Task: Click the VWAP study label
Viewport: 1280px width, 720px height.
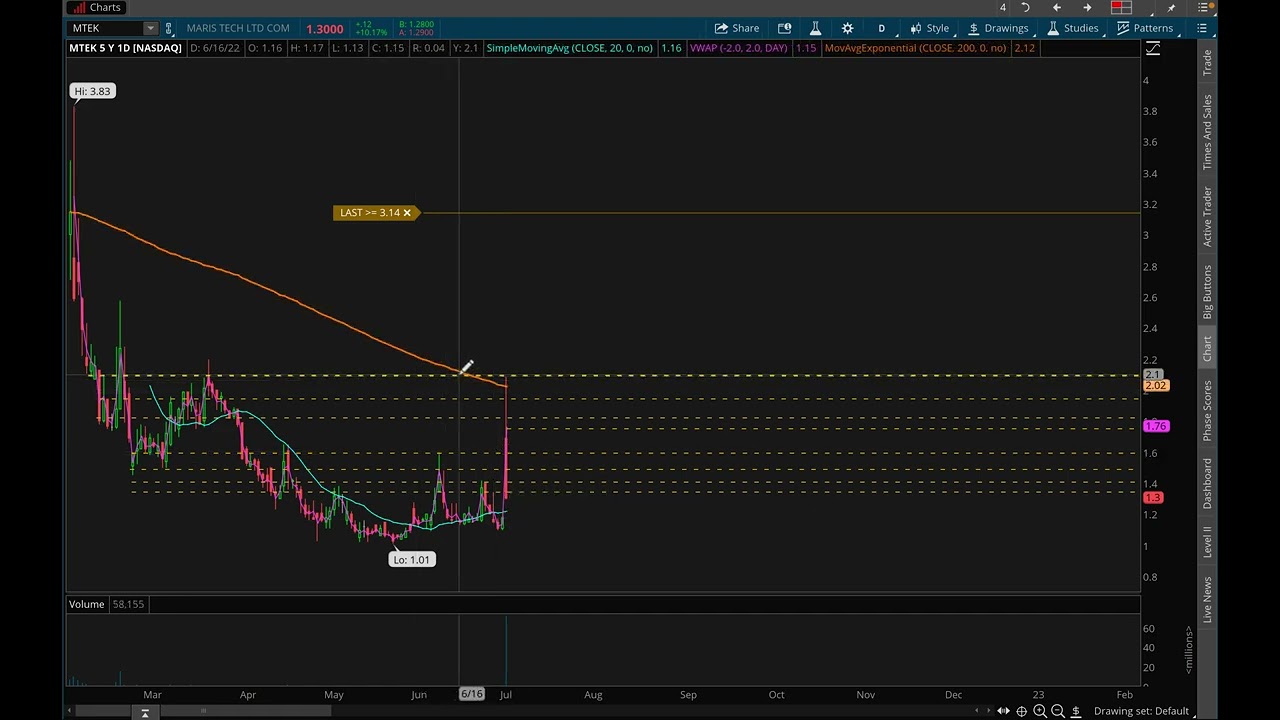Action: [739, 48]
